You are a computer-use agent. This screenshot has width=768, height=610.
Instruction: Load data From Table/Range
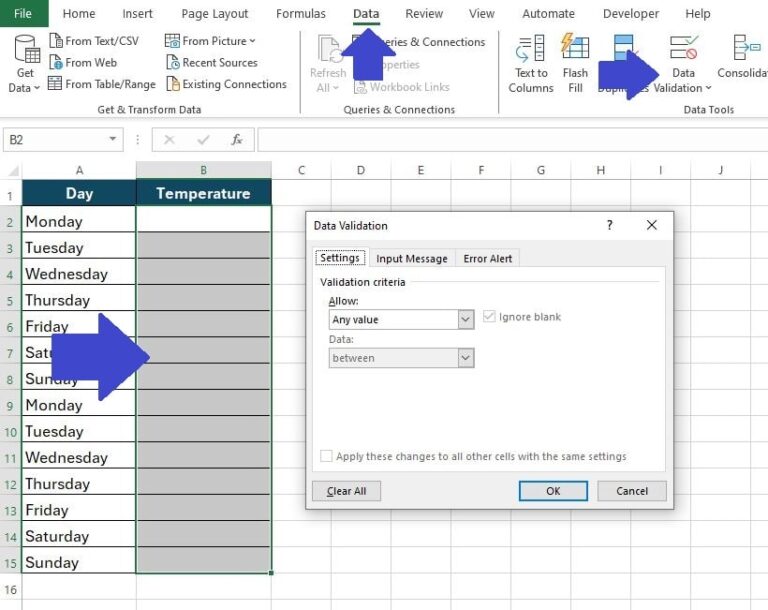point(102,84)
